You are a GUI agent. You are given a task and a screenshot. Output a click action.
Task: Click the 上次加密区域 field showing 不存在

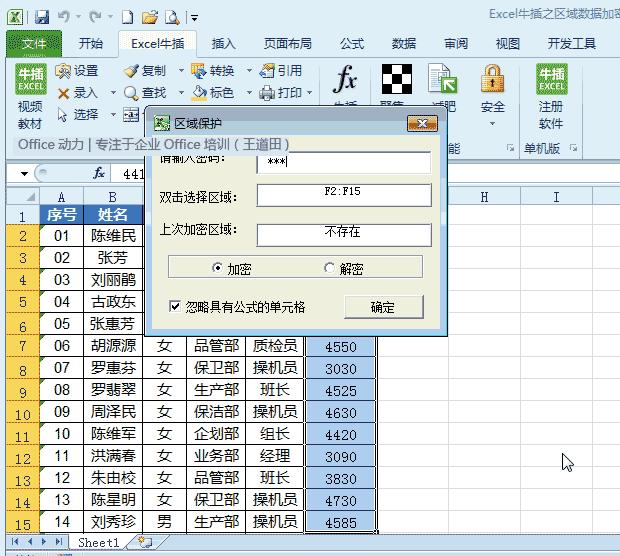click(344, 235)
